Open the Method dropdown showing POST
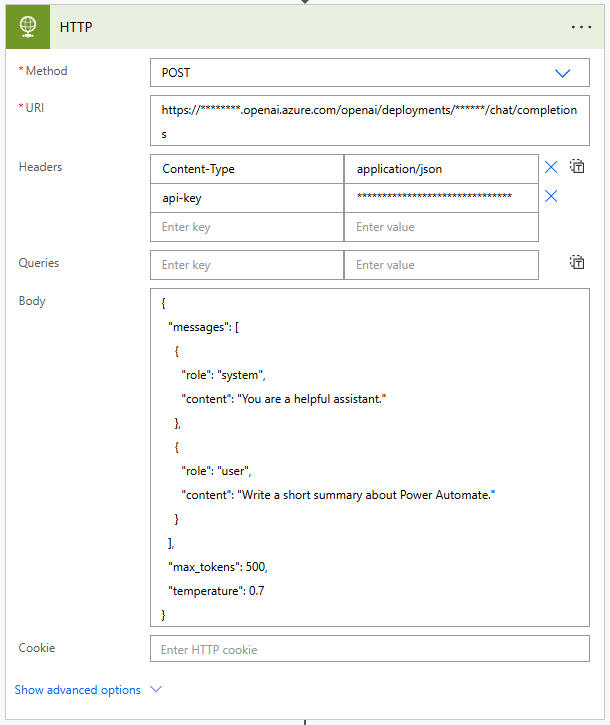The height and width of the screenshot is (725, 610). point(369,73)
